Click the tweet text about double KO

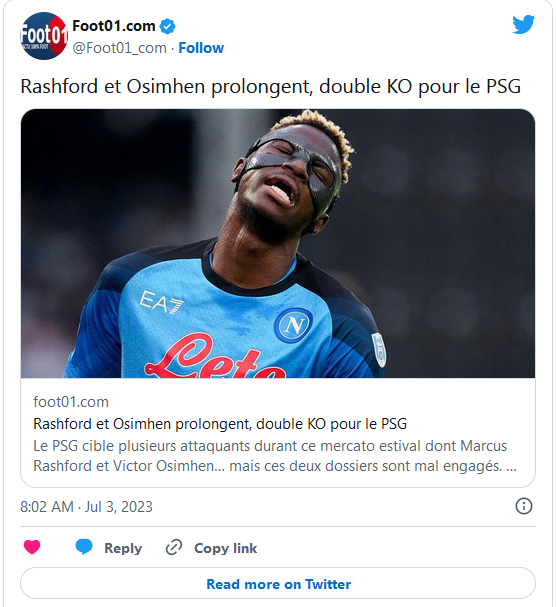click(x=271, y=86)
